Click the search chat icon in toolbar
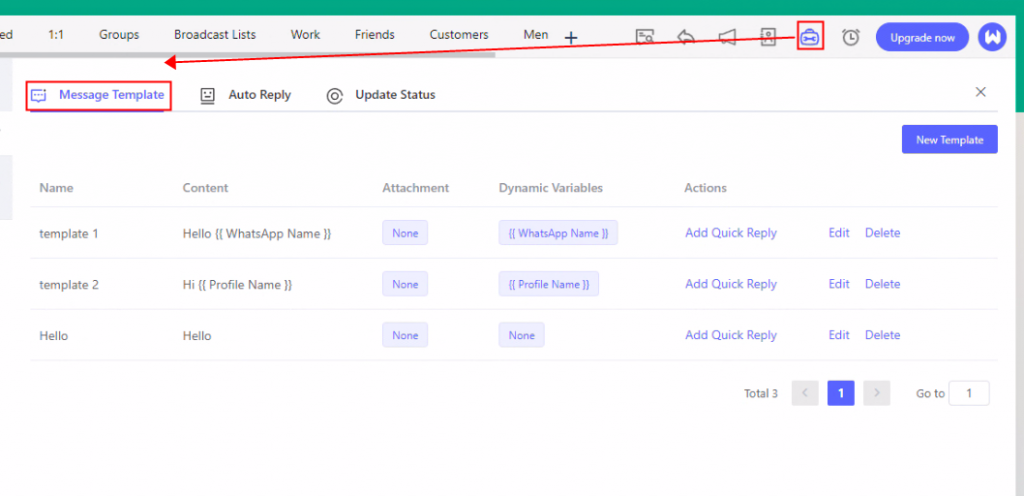The width and height of the screenshot is (1024, 496). (x=645, y=37)
